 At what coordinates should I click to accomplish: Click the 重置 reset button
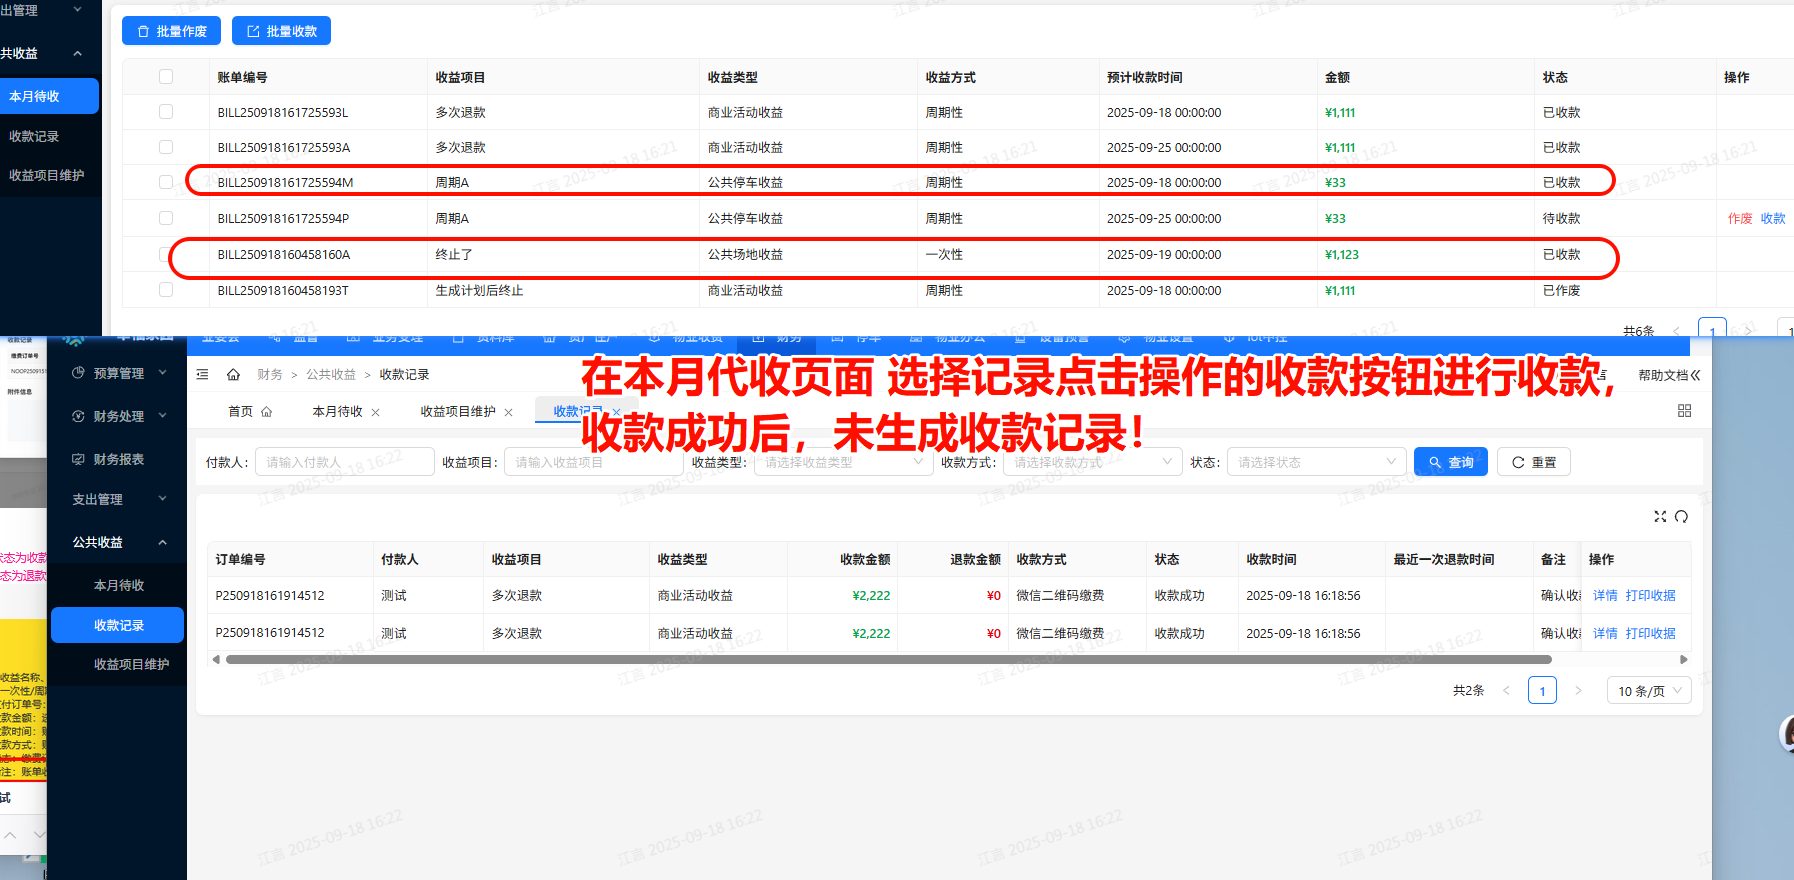click(1534, 462)
